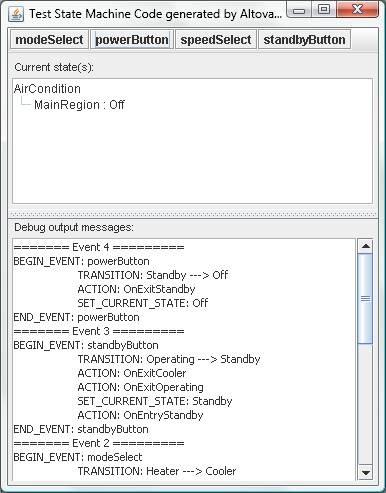Close the window with the red X

(x=357, y=10)
